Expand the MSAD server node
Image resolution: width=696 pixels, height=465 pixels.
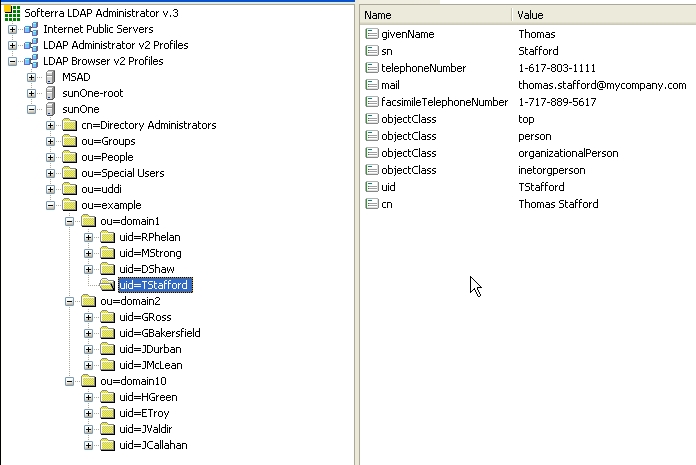click(x=32, y=77)
